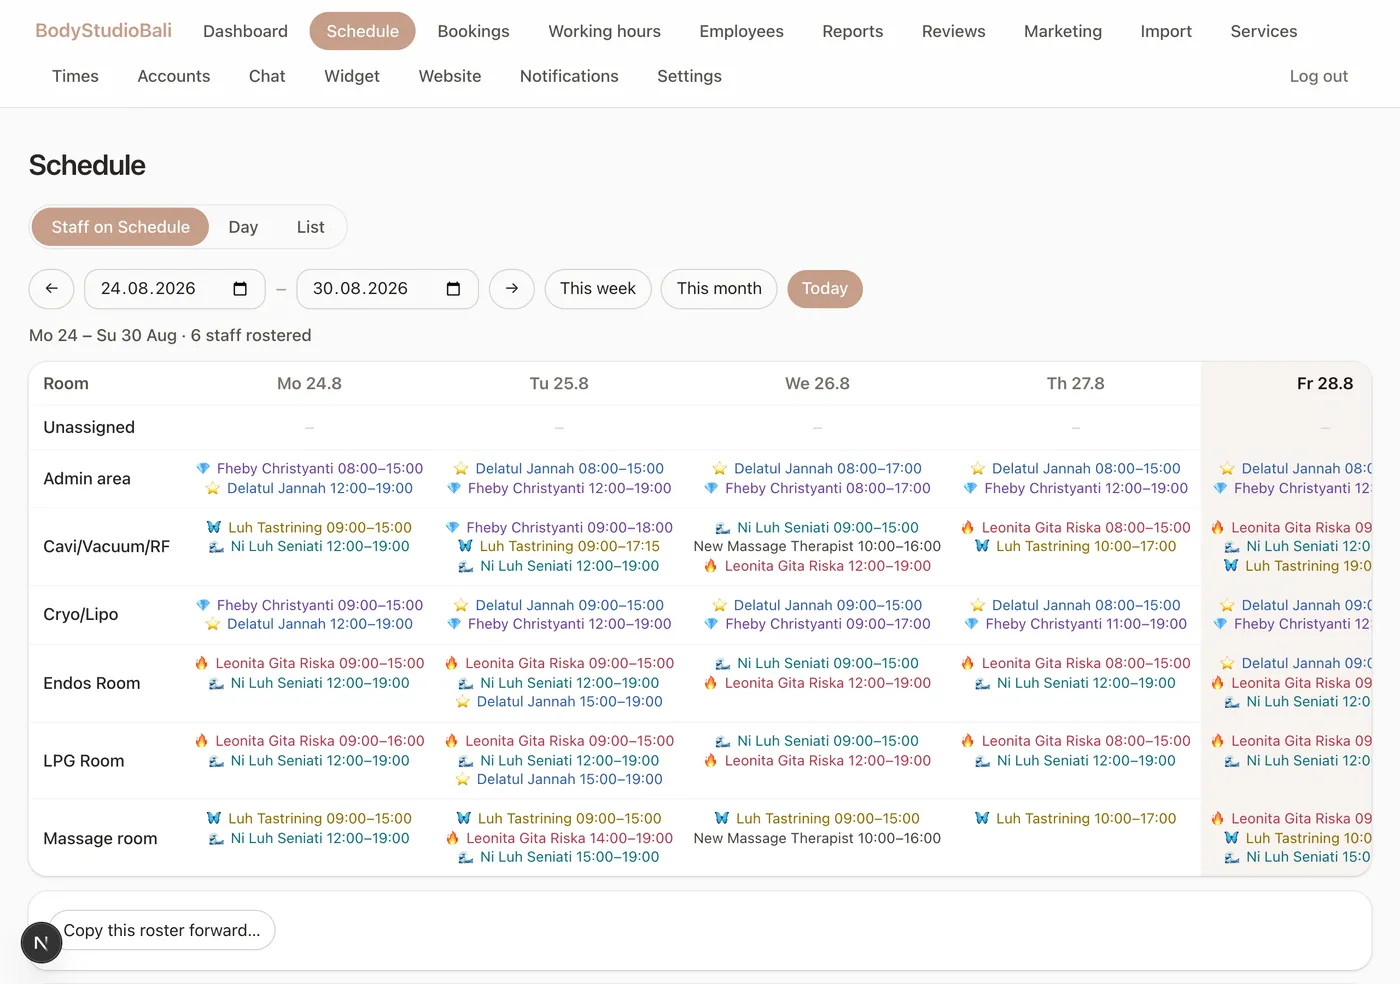Click butterfly icon by Luh Tastrining 10:00–17:00 Massage room Thursday
1400x984 pixels.
coord(982,818)
